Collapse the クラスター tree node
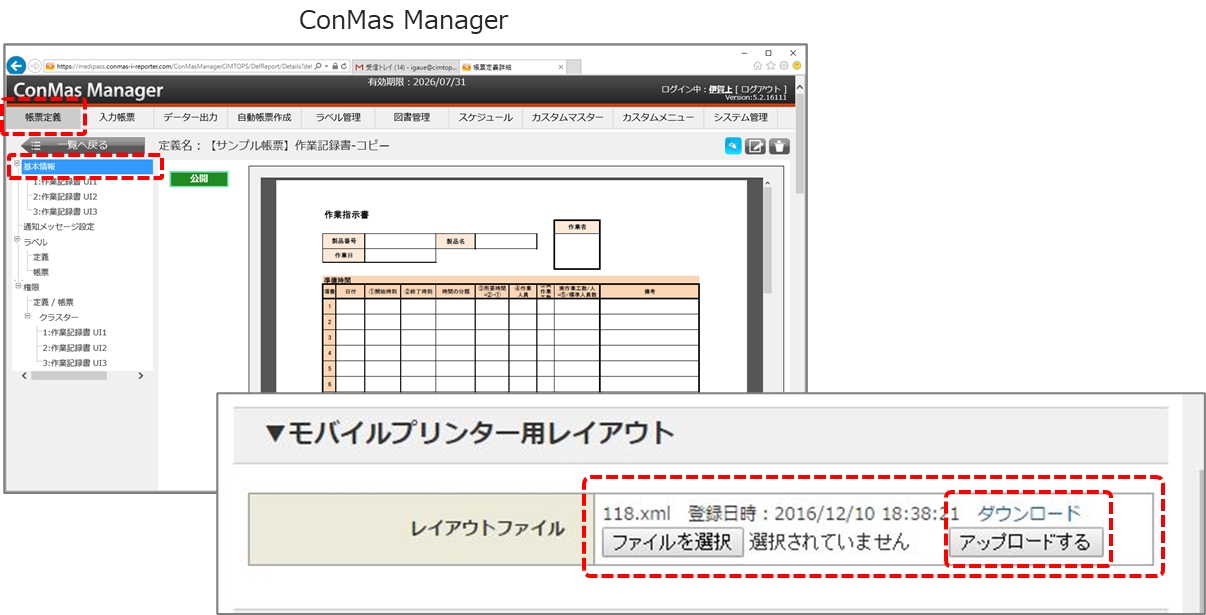This screenshot has height=615, width=1206. coord(28,317)
